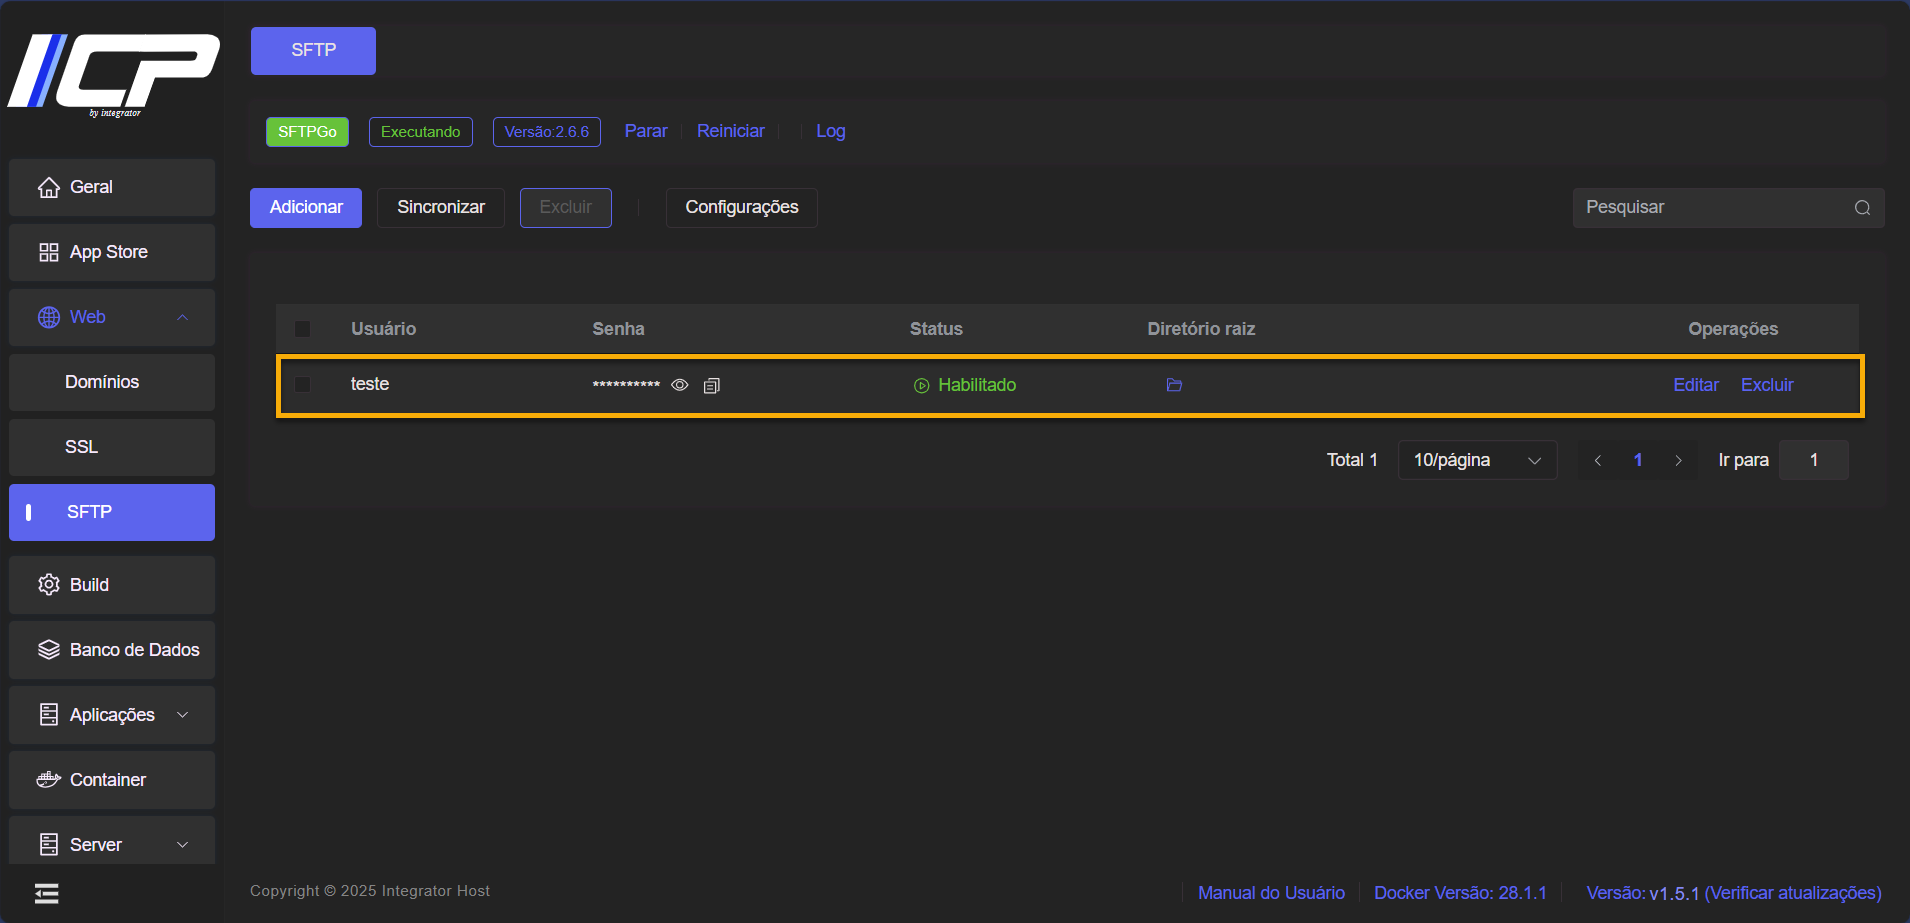Copy the password for user teste

tap(711, 386)
